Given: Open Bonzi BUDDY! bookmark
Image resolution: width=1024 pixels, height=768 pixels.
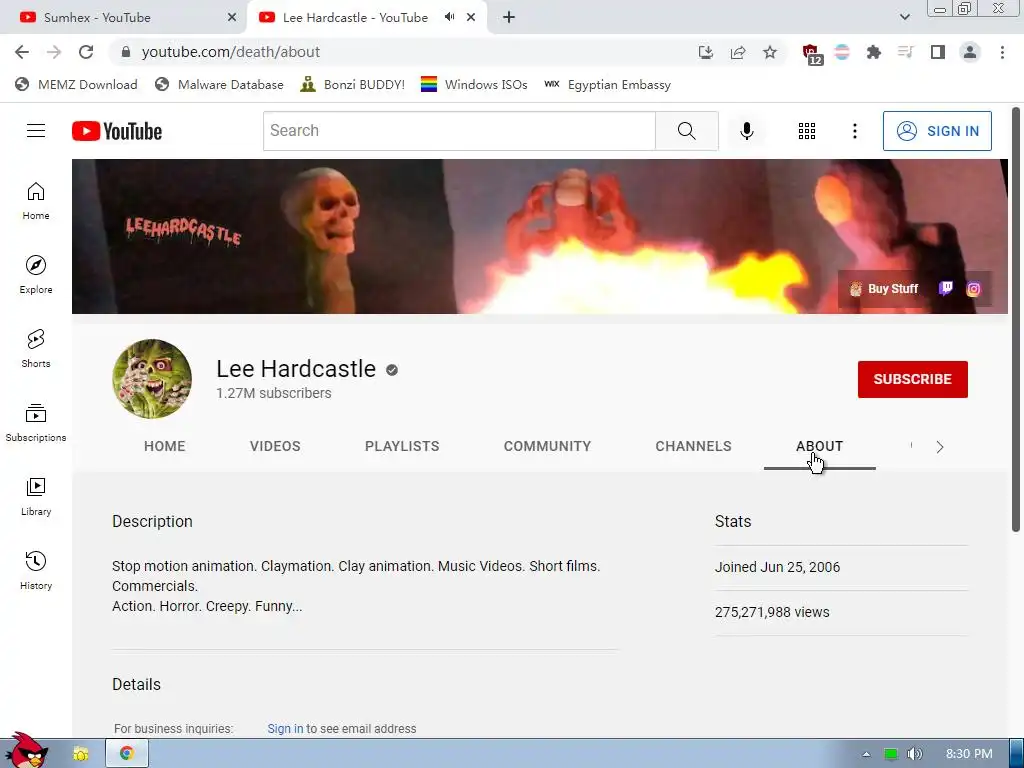Looking at the screenshot, I should coord(353,84).
